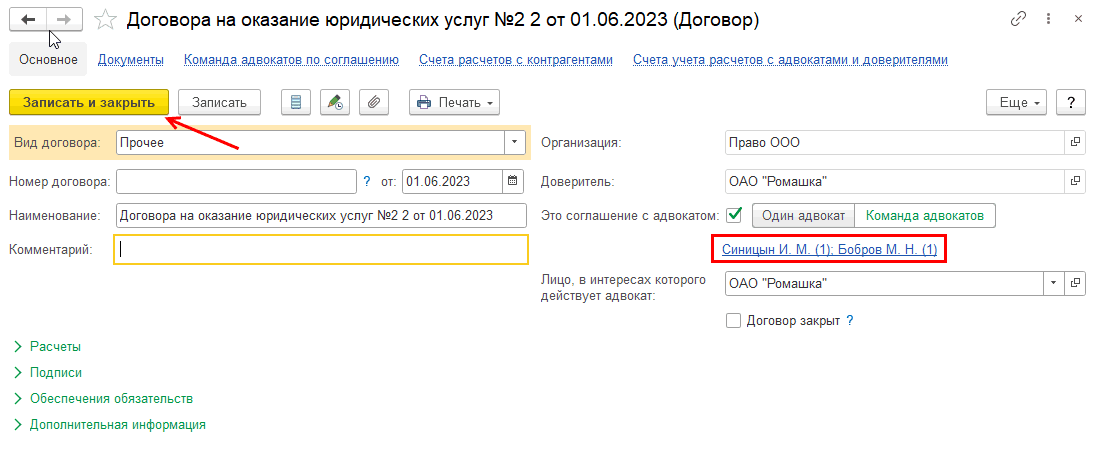Click Записать и закрыть button

(x=89, y=102)
